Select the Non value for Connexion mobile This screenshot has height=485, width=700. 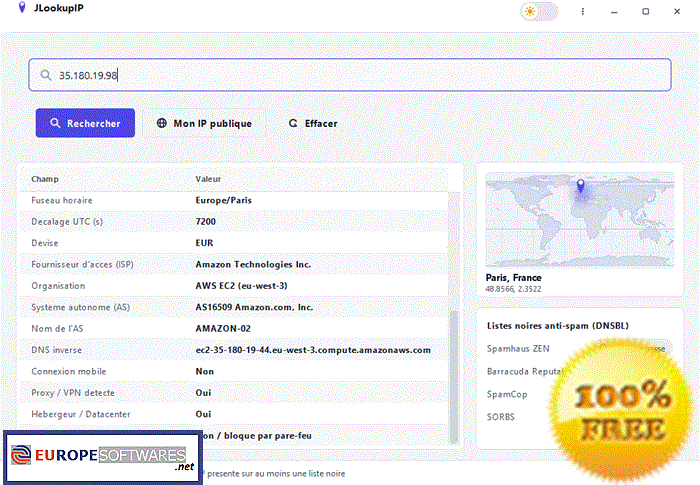click(x=204, y=372)
